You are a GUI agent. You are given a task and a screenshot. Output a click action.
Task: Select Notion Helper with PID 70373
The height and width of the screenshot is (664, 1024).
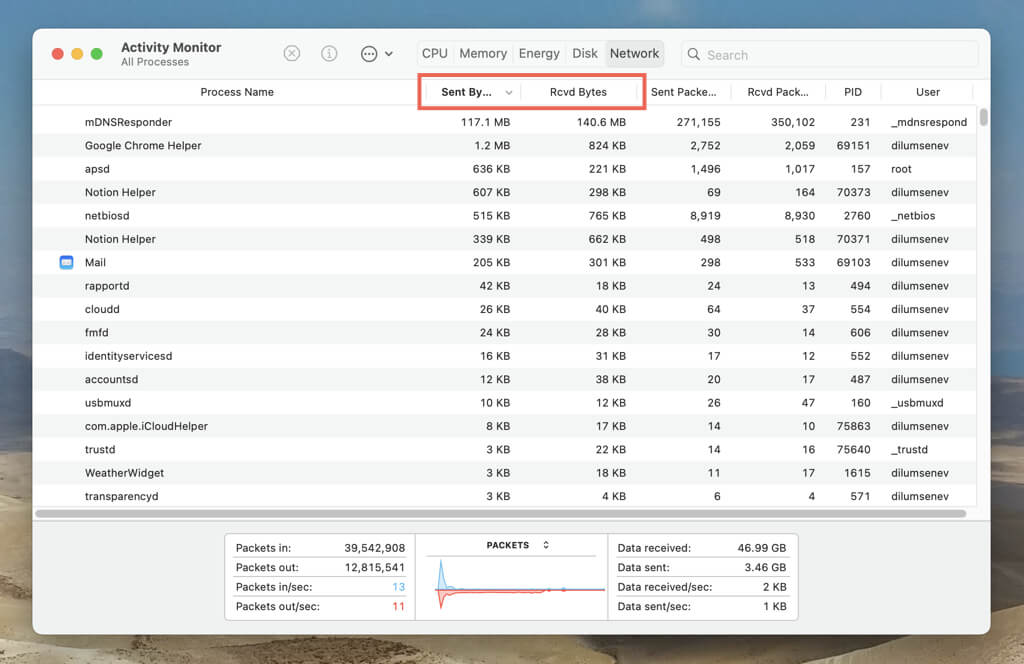[x=505, y=193]
